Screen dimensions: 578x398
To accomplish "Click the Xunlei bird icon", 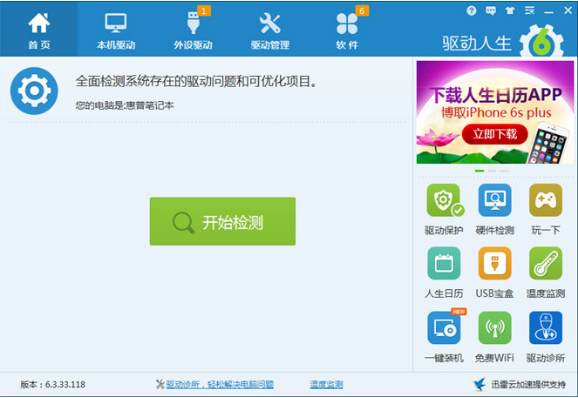I will pyautogui.click(x=480, y=384).
